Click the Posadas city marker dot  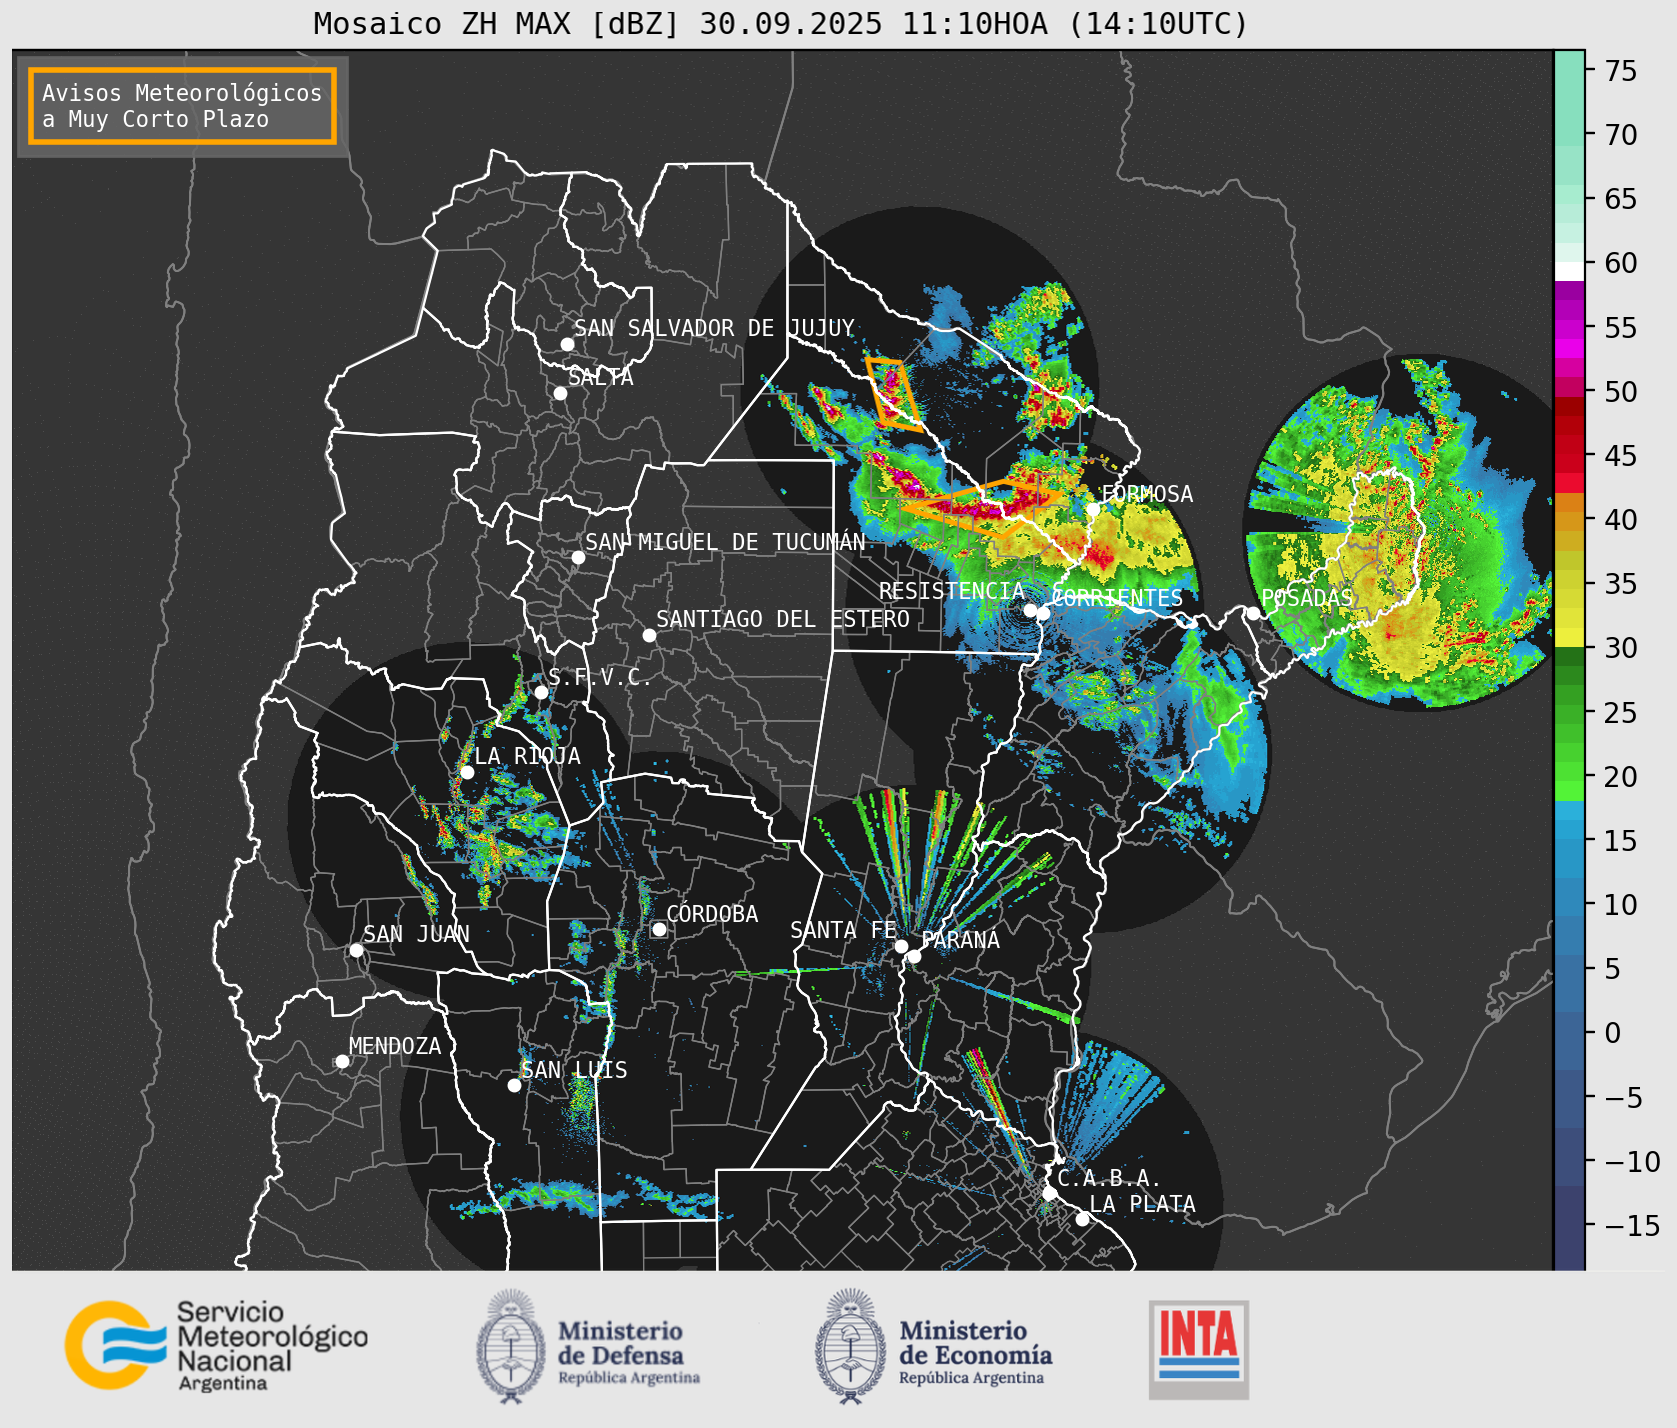point(1253,613)
